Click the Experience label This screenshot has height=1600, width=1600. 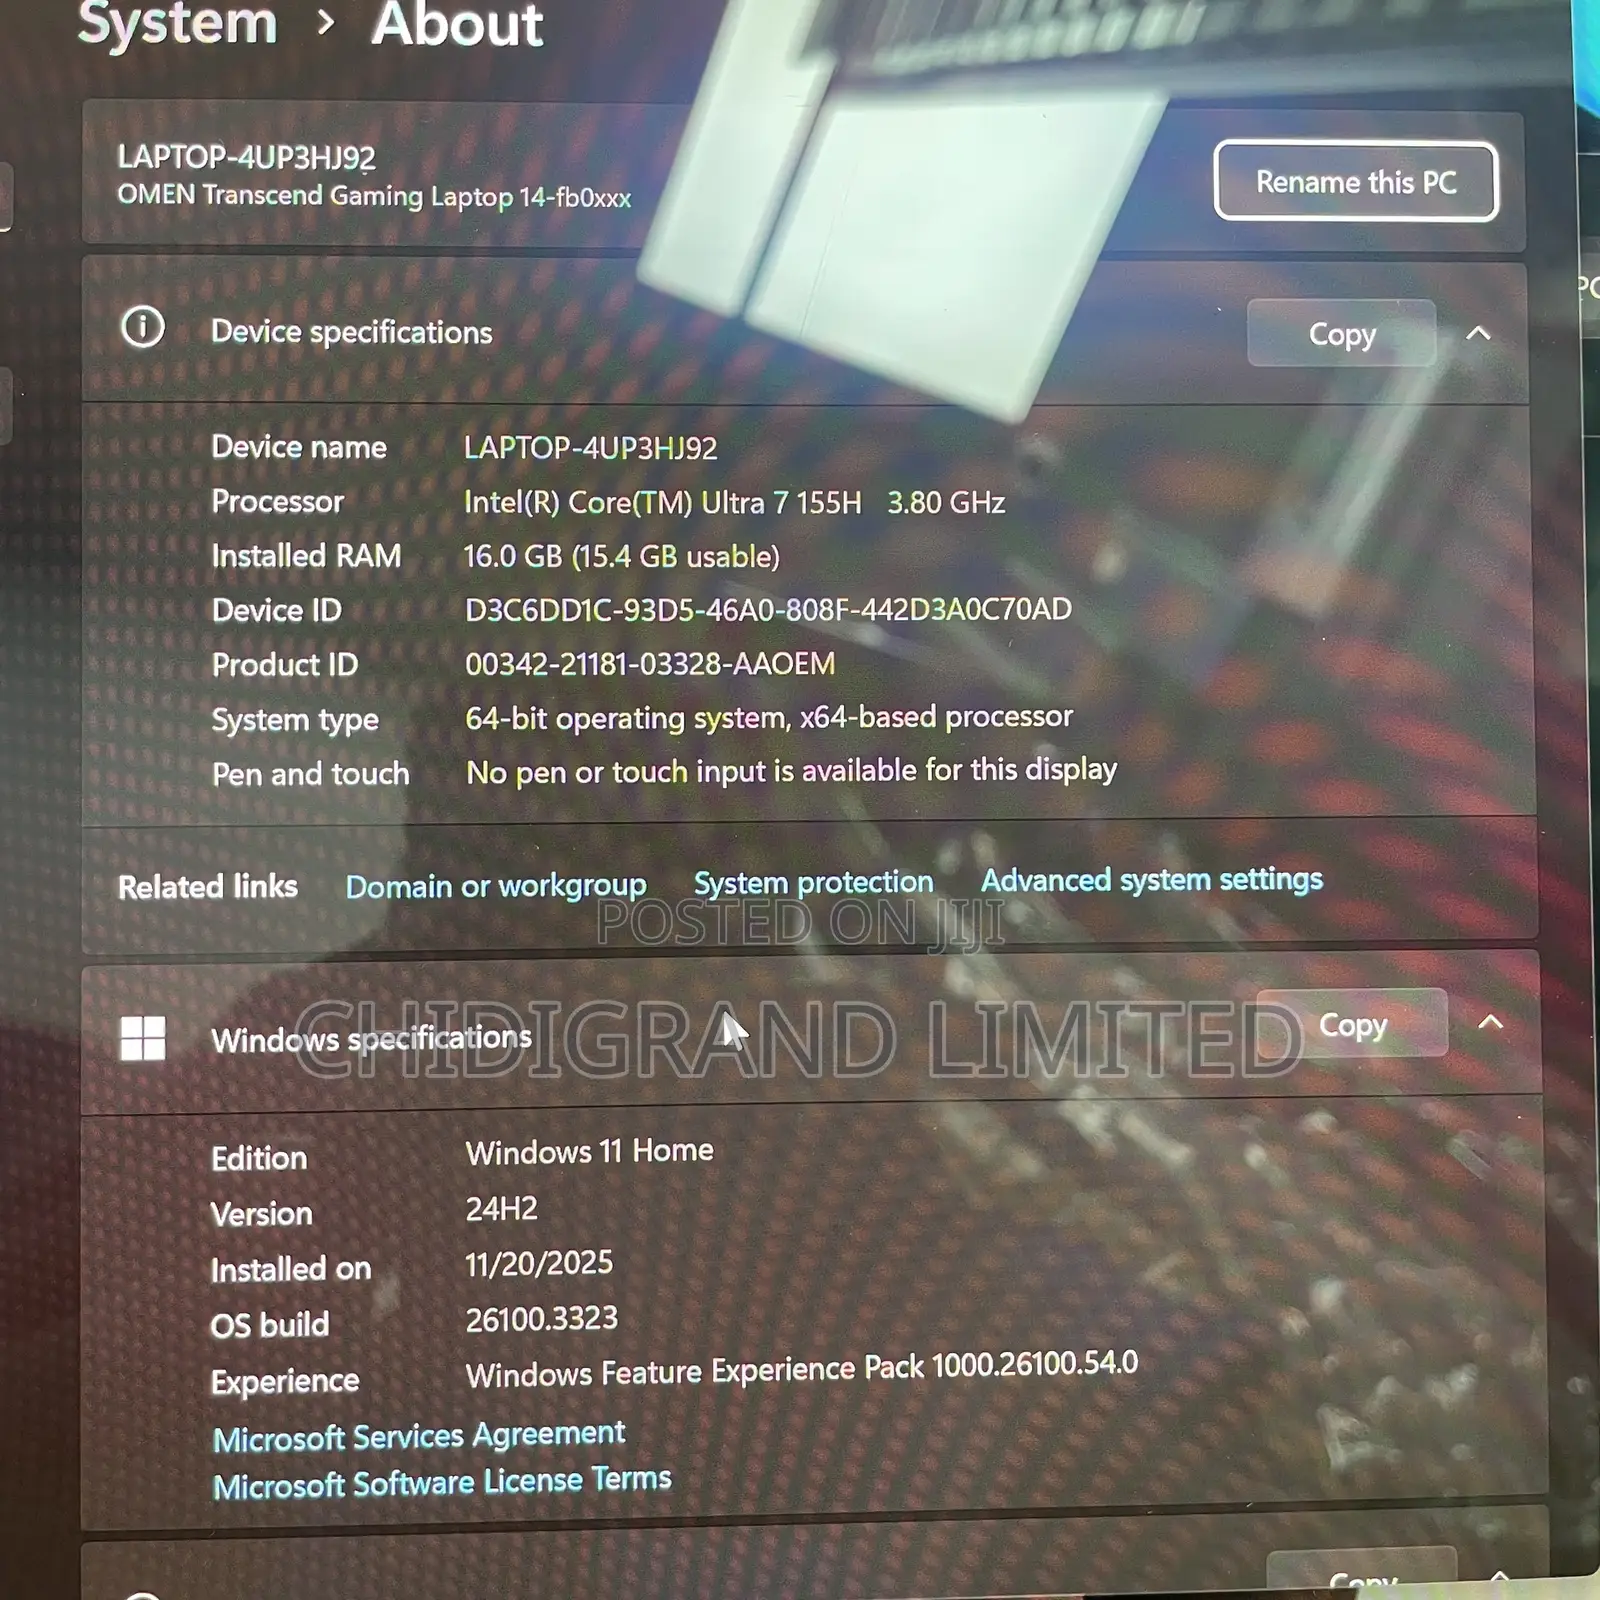click(x=285, y=1381)
